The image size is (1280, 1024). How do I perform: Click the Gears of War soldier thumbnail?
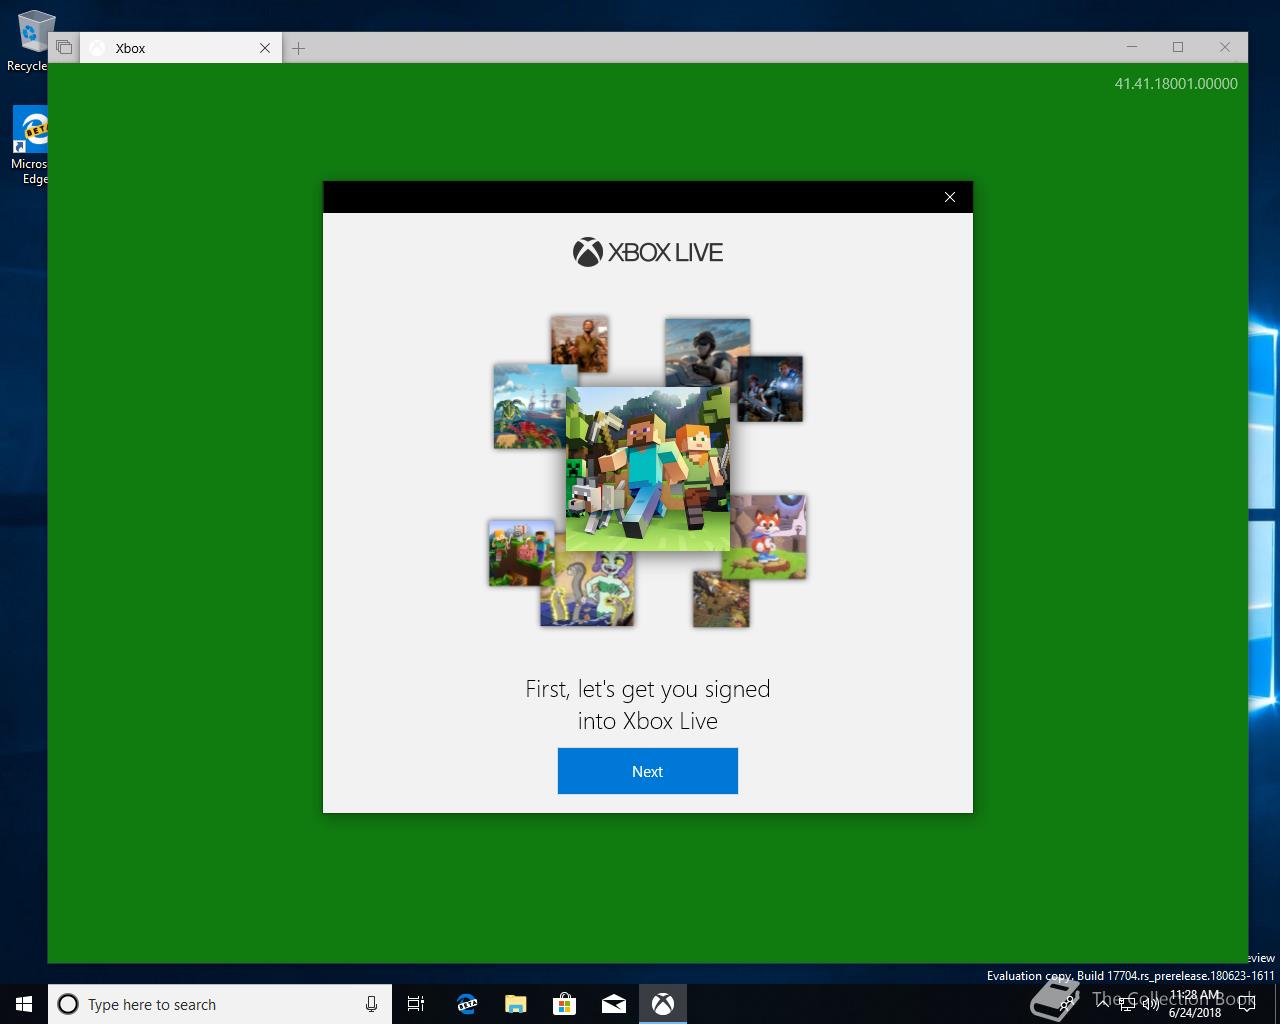tap(770, 388)
